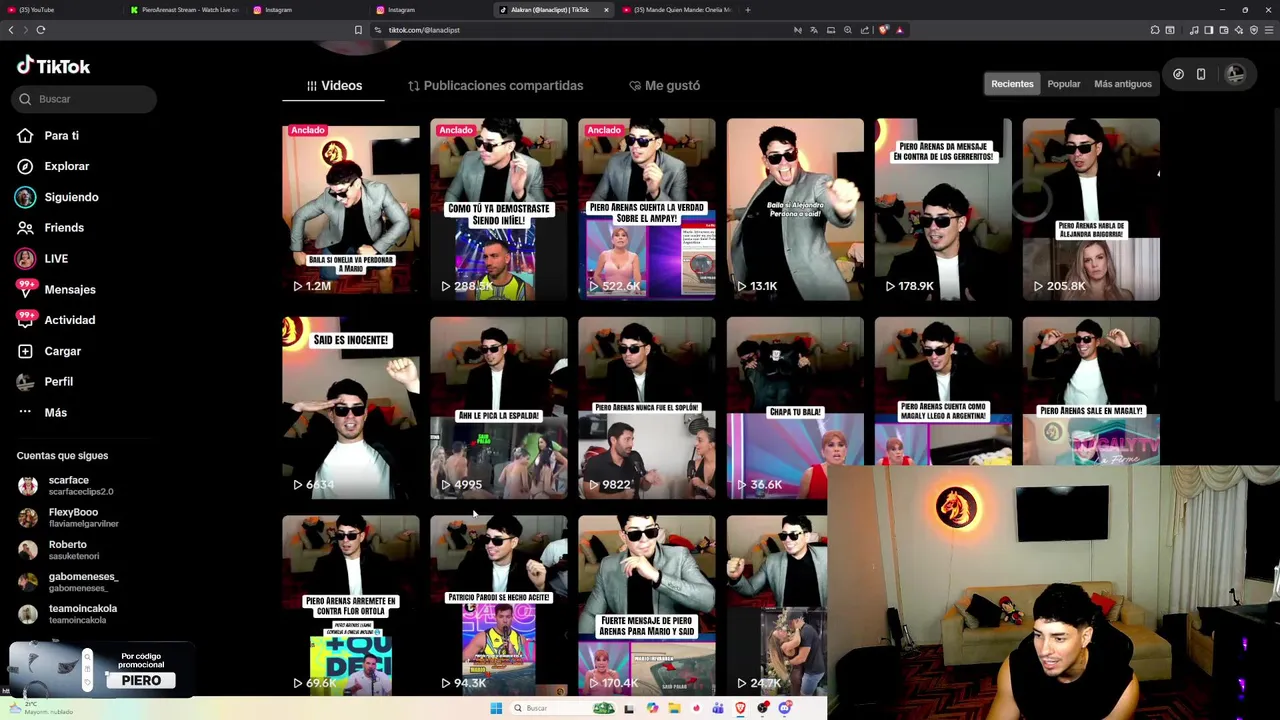Viewport: 1280px width, 720px height.
Task: Open the video with 13.1K views
Action: tap(795, 209)
